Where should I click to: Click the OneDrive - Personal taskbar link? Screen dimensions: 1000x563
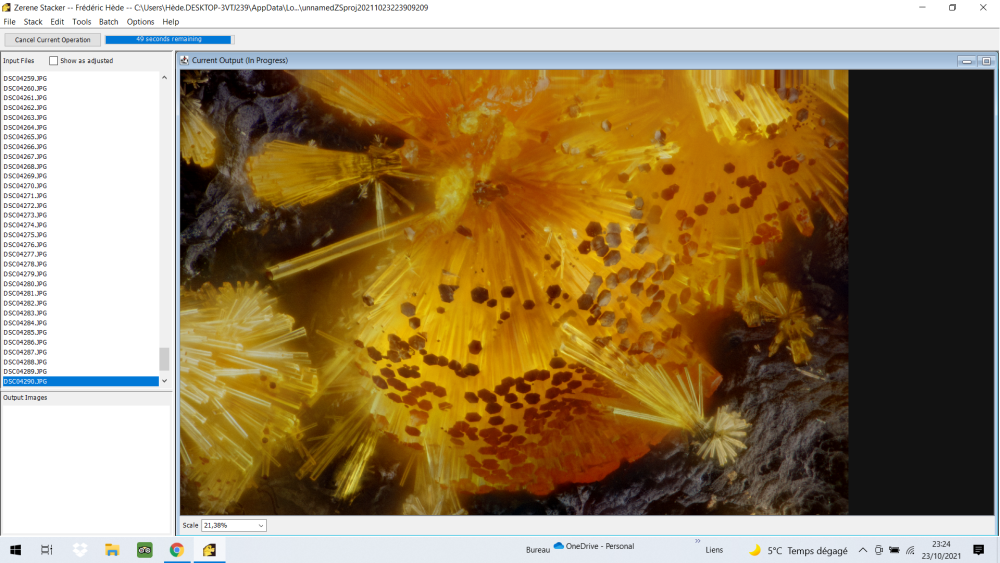pos(594,547)
